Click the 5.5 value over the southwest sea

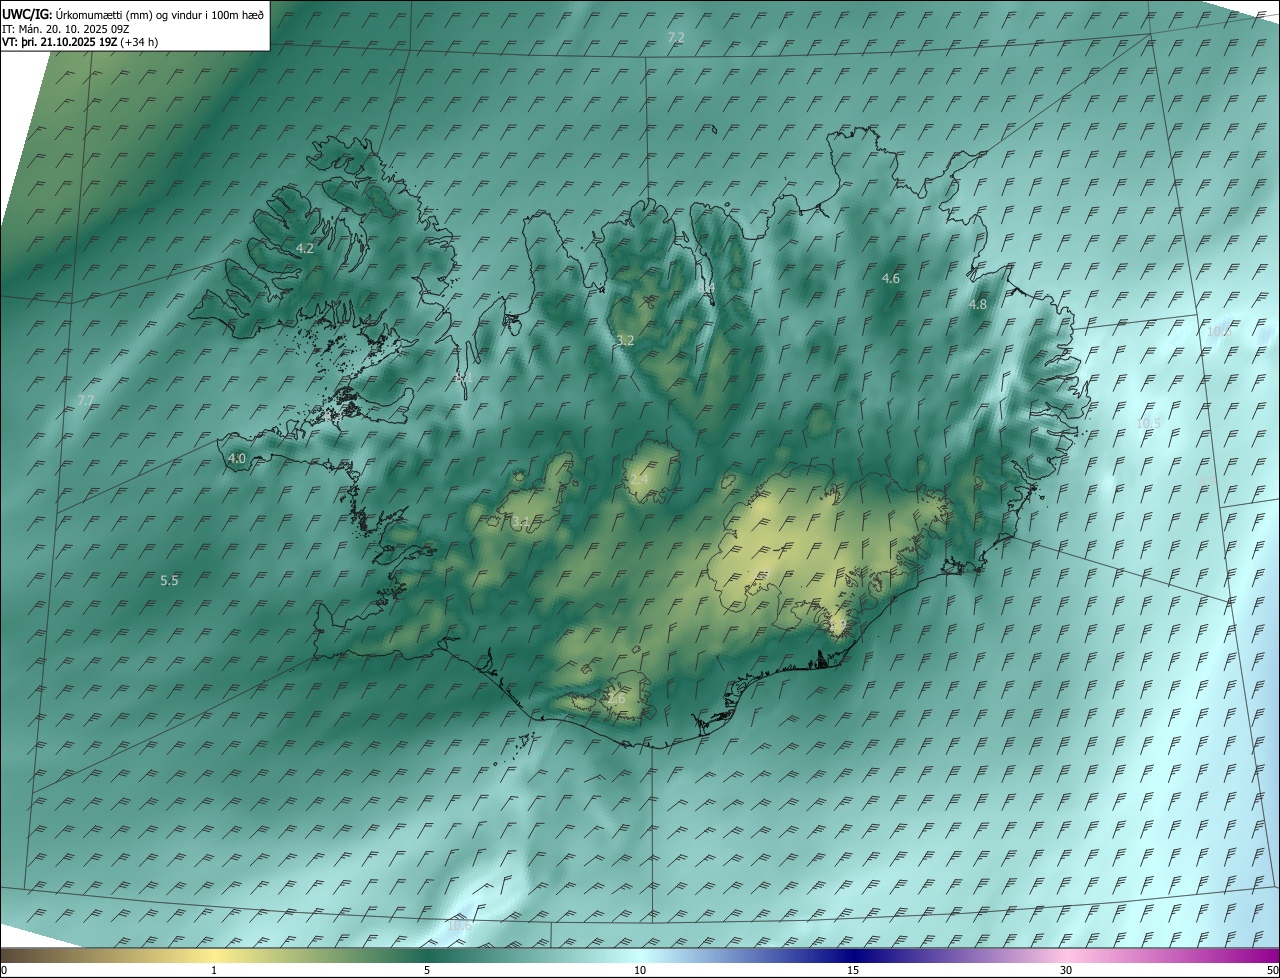click(169, 580)
